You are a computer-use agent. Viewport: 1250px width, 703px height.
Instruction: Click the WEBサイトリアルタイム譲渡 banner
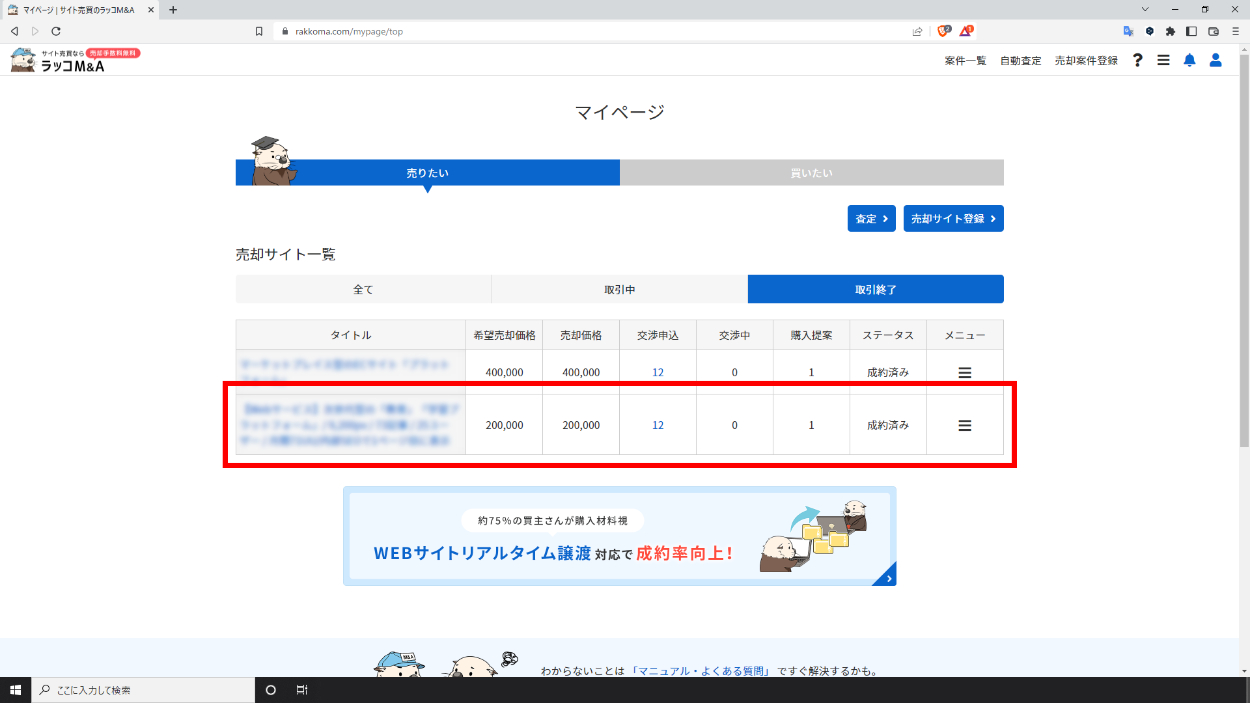pyautogui.click(x=619, y=536)
